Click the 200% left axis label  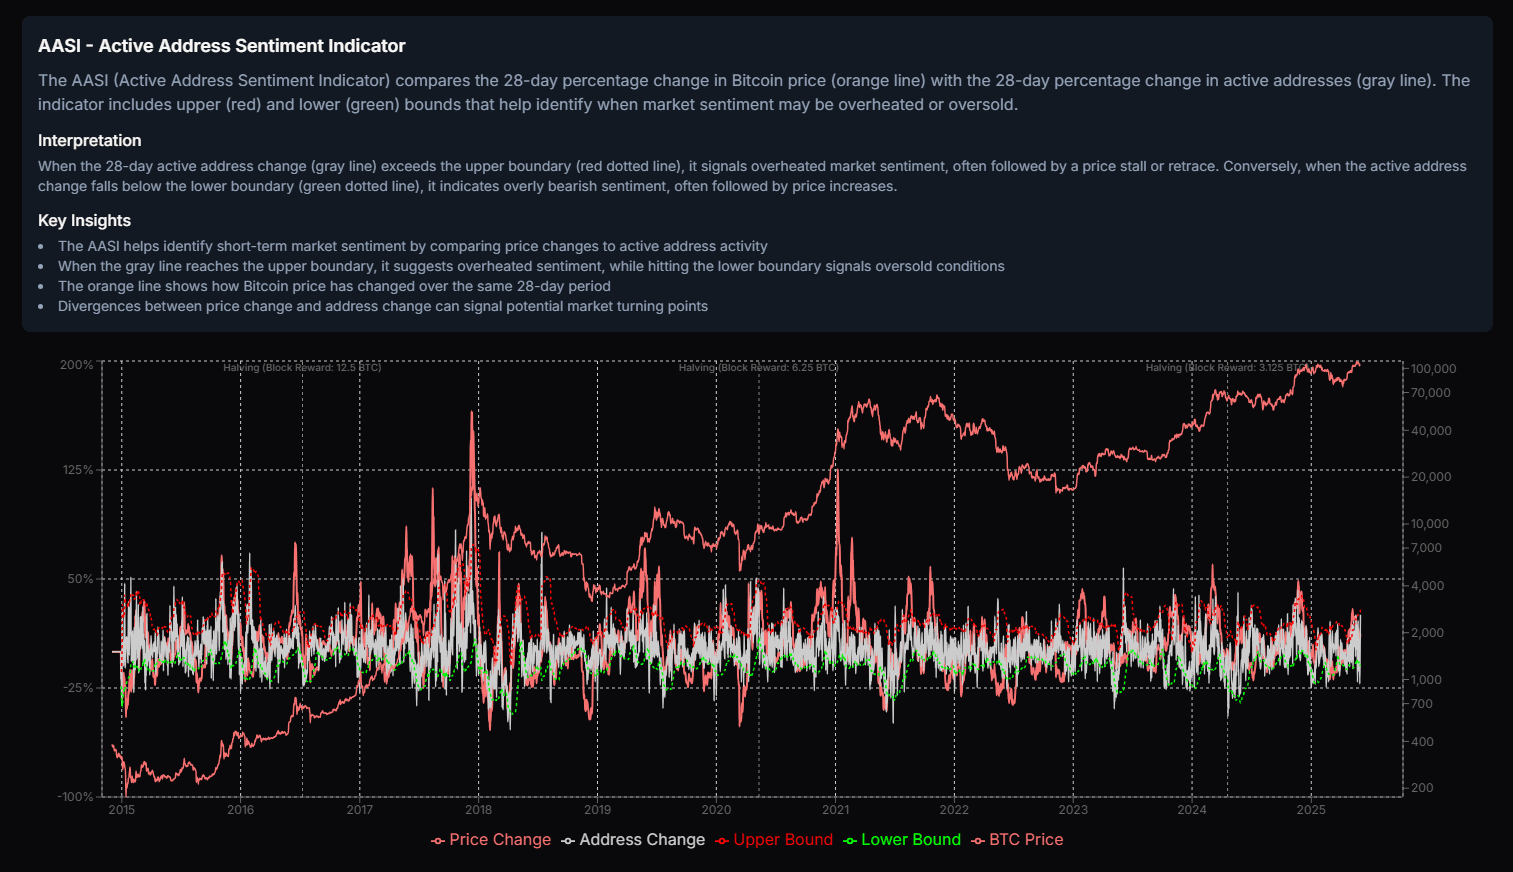click(77, 365)
